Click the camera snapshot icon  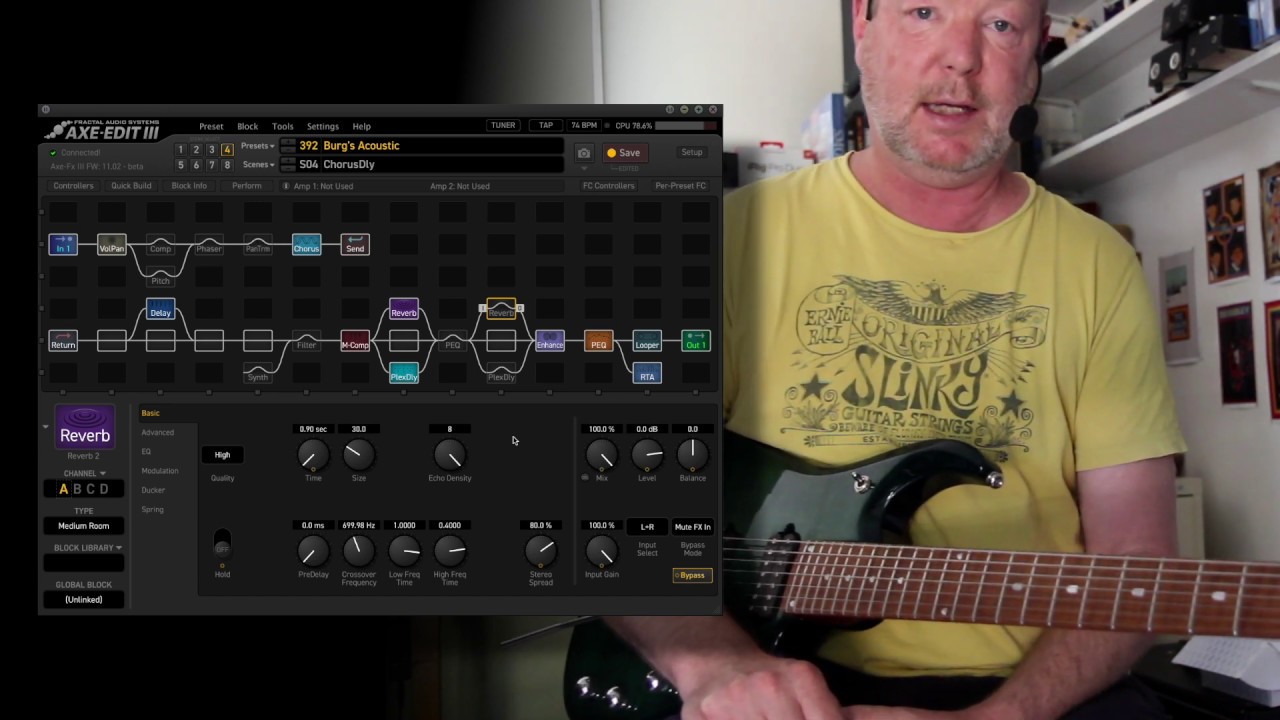click(584, 153)
